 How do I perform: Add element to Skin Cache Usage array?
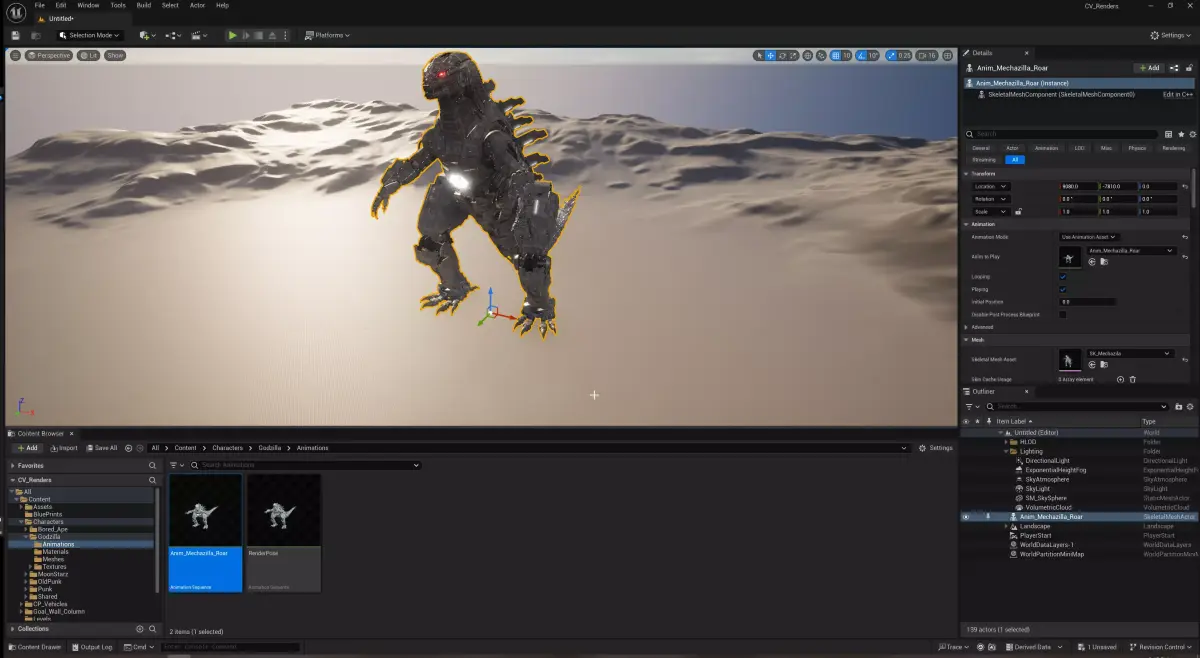1120,380
